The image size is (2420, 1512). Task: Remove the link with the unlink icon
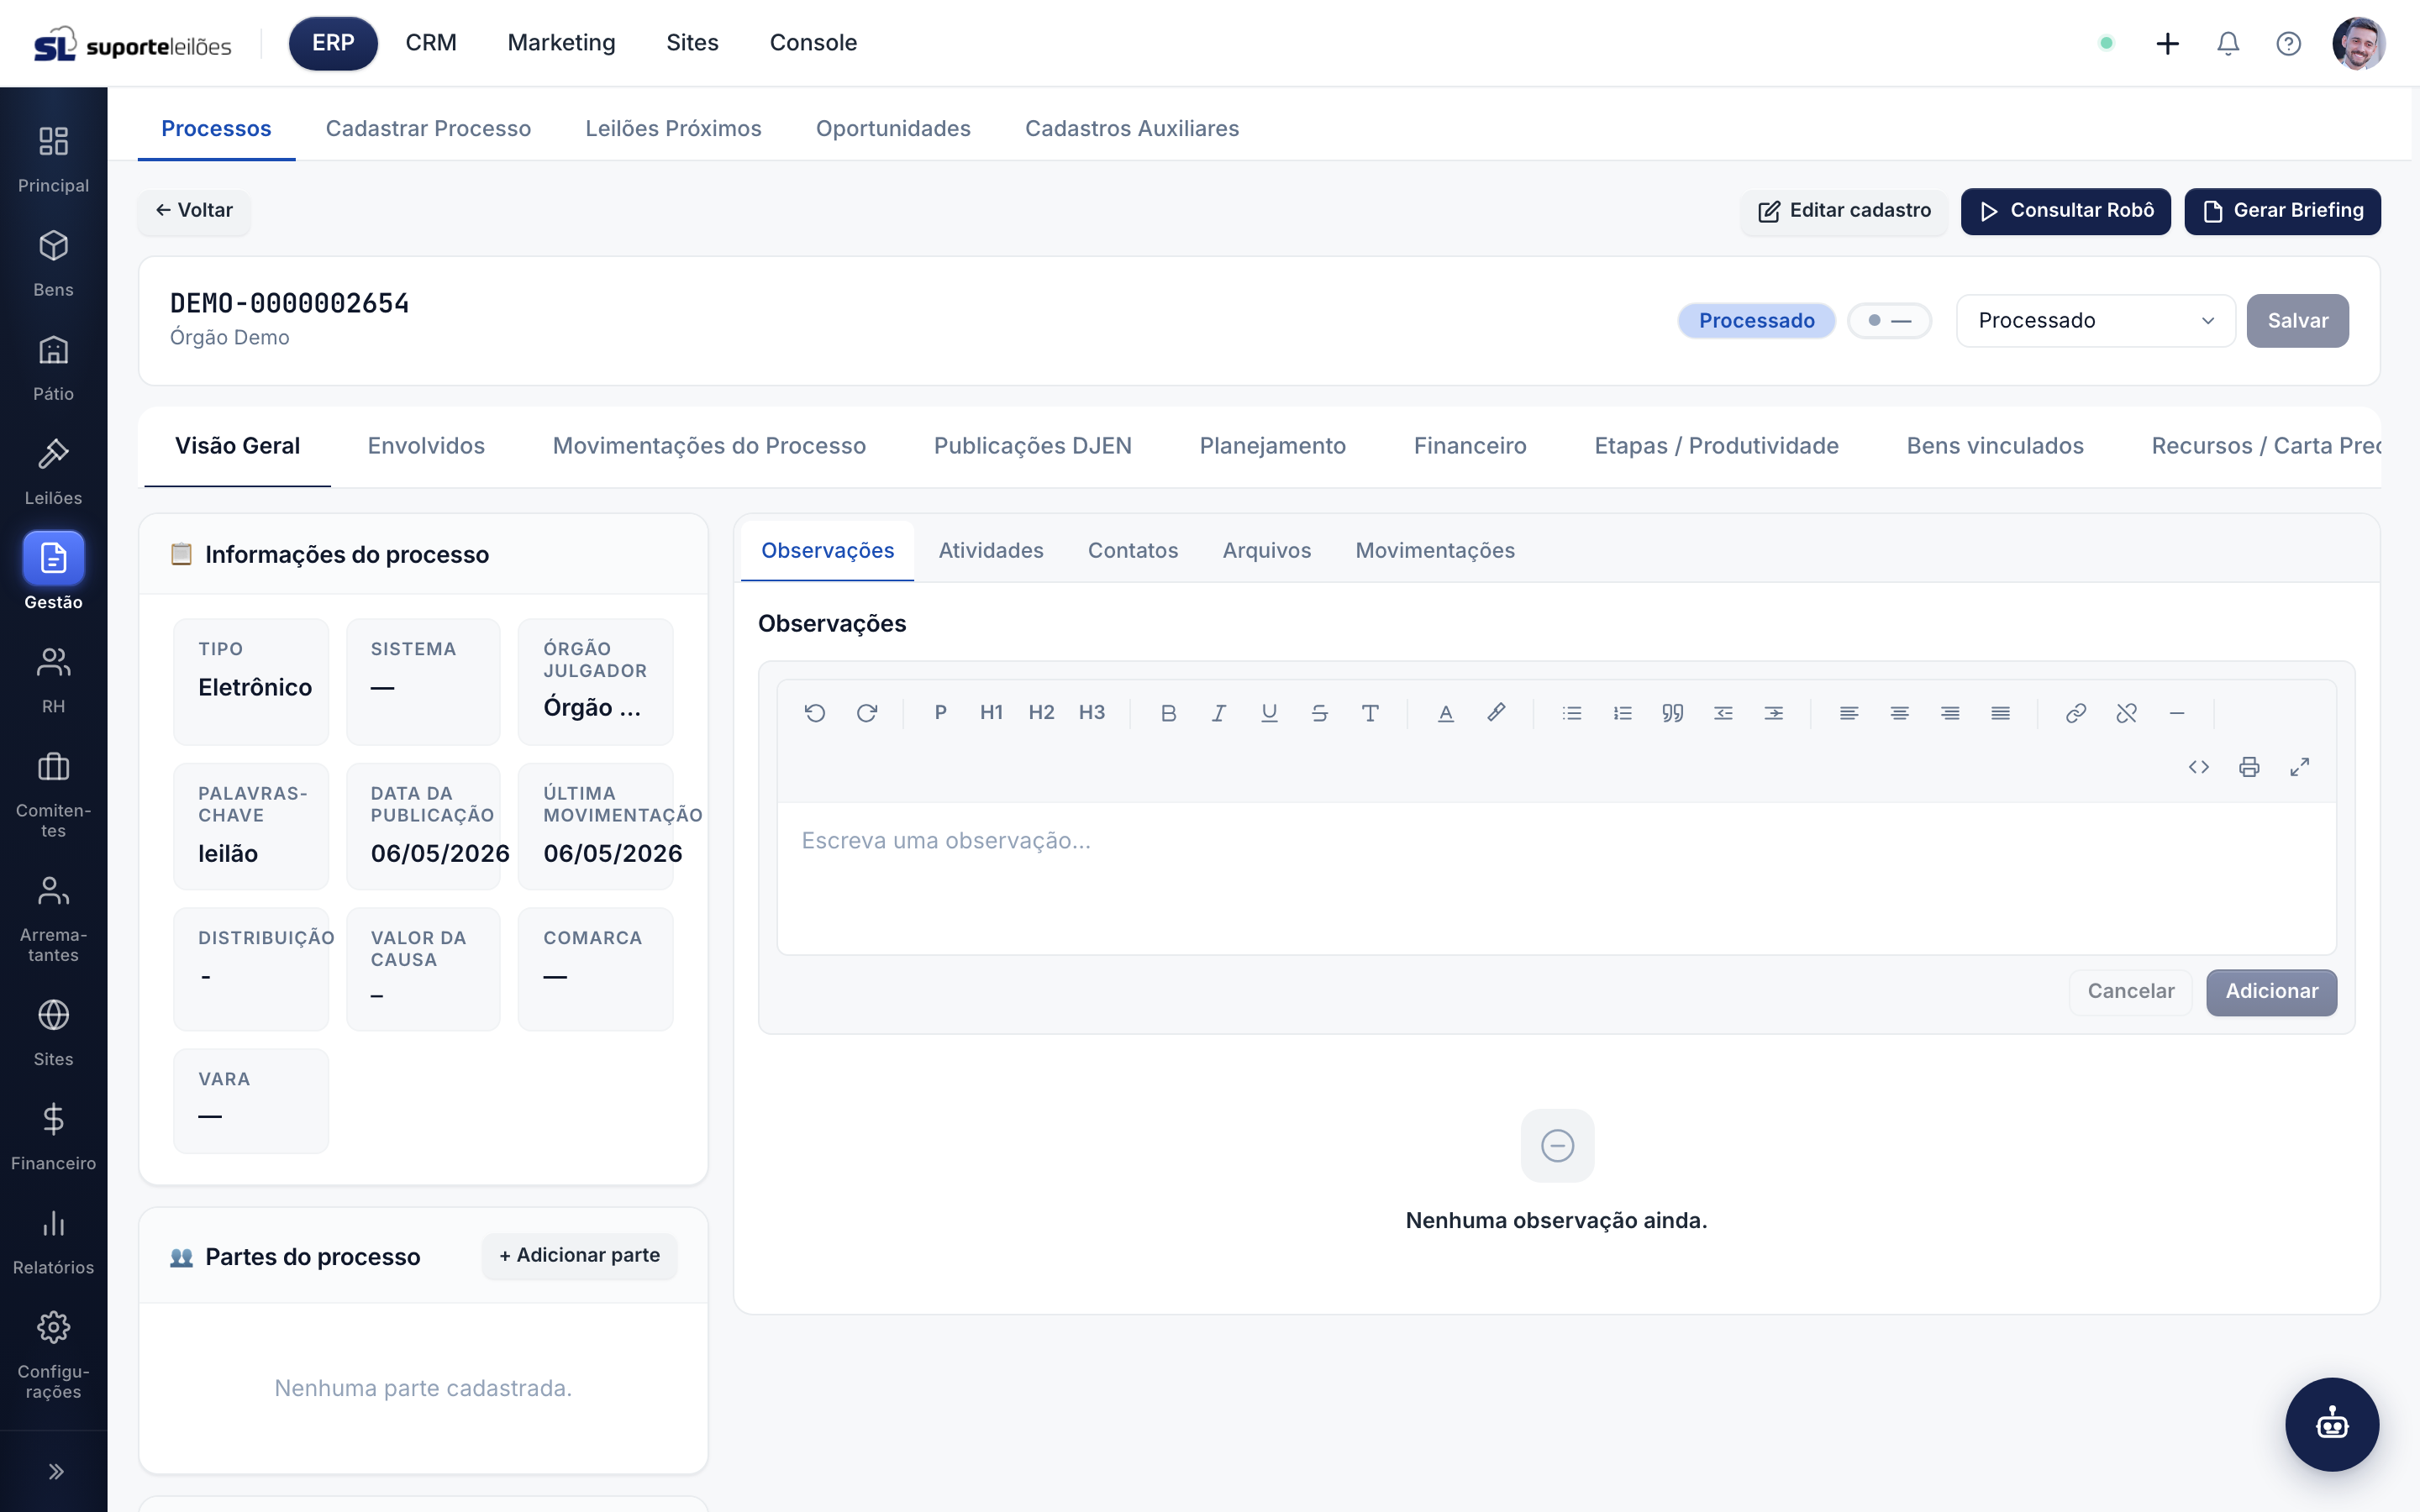(2126, 713)
